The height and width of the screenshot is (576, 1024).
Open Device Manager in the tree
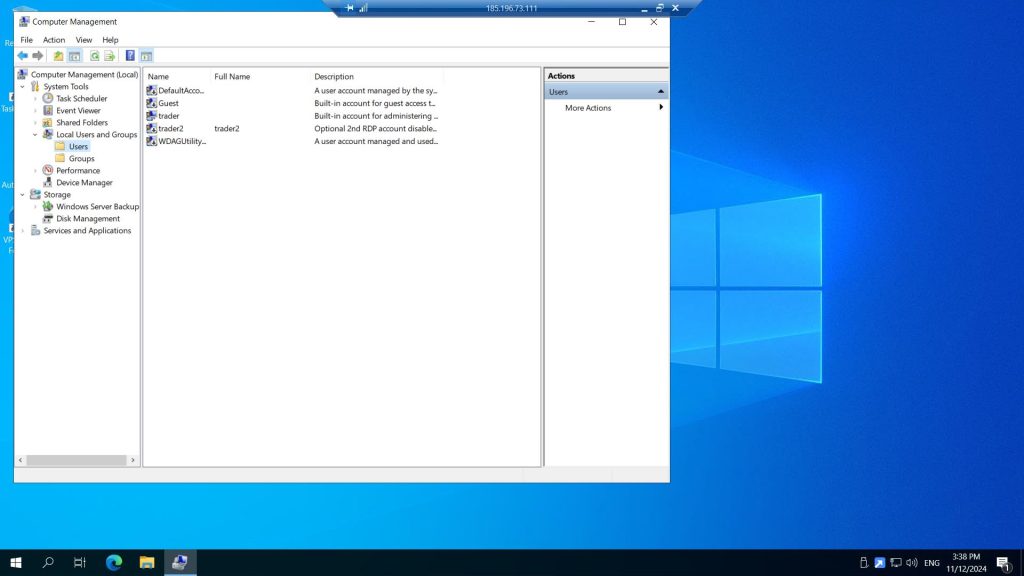click(84, 183)
